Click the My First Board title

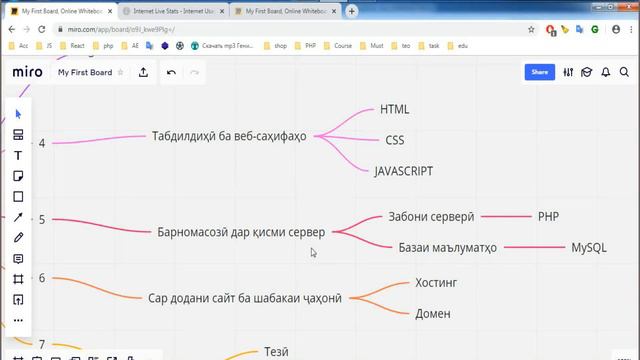[85, 72]
